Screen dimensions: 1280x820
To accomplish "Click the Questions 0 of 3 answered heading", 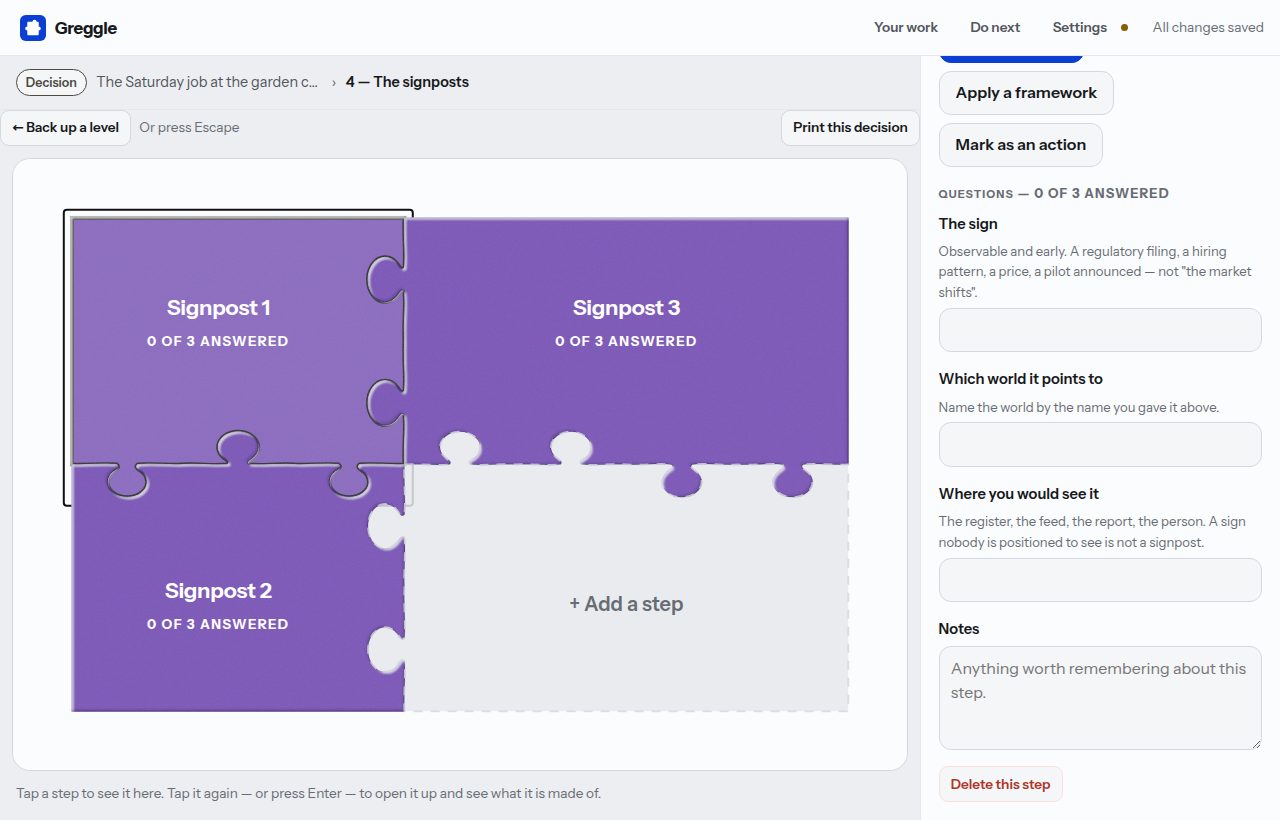I will point(1053,193).
